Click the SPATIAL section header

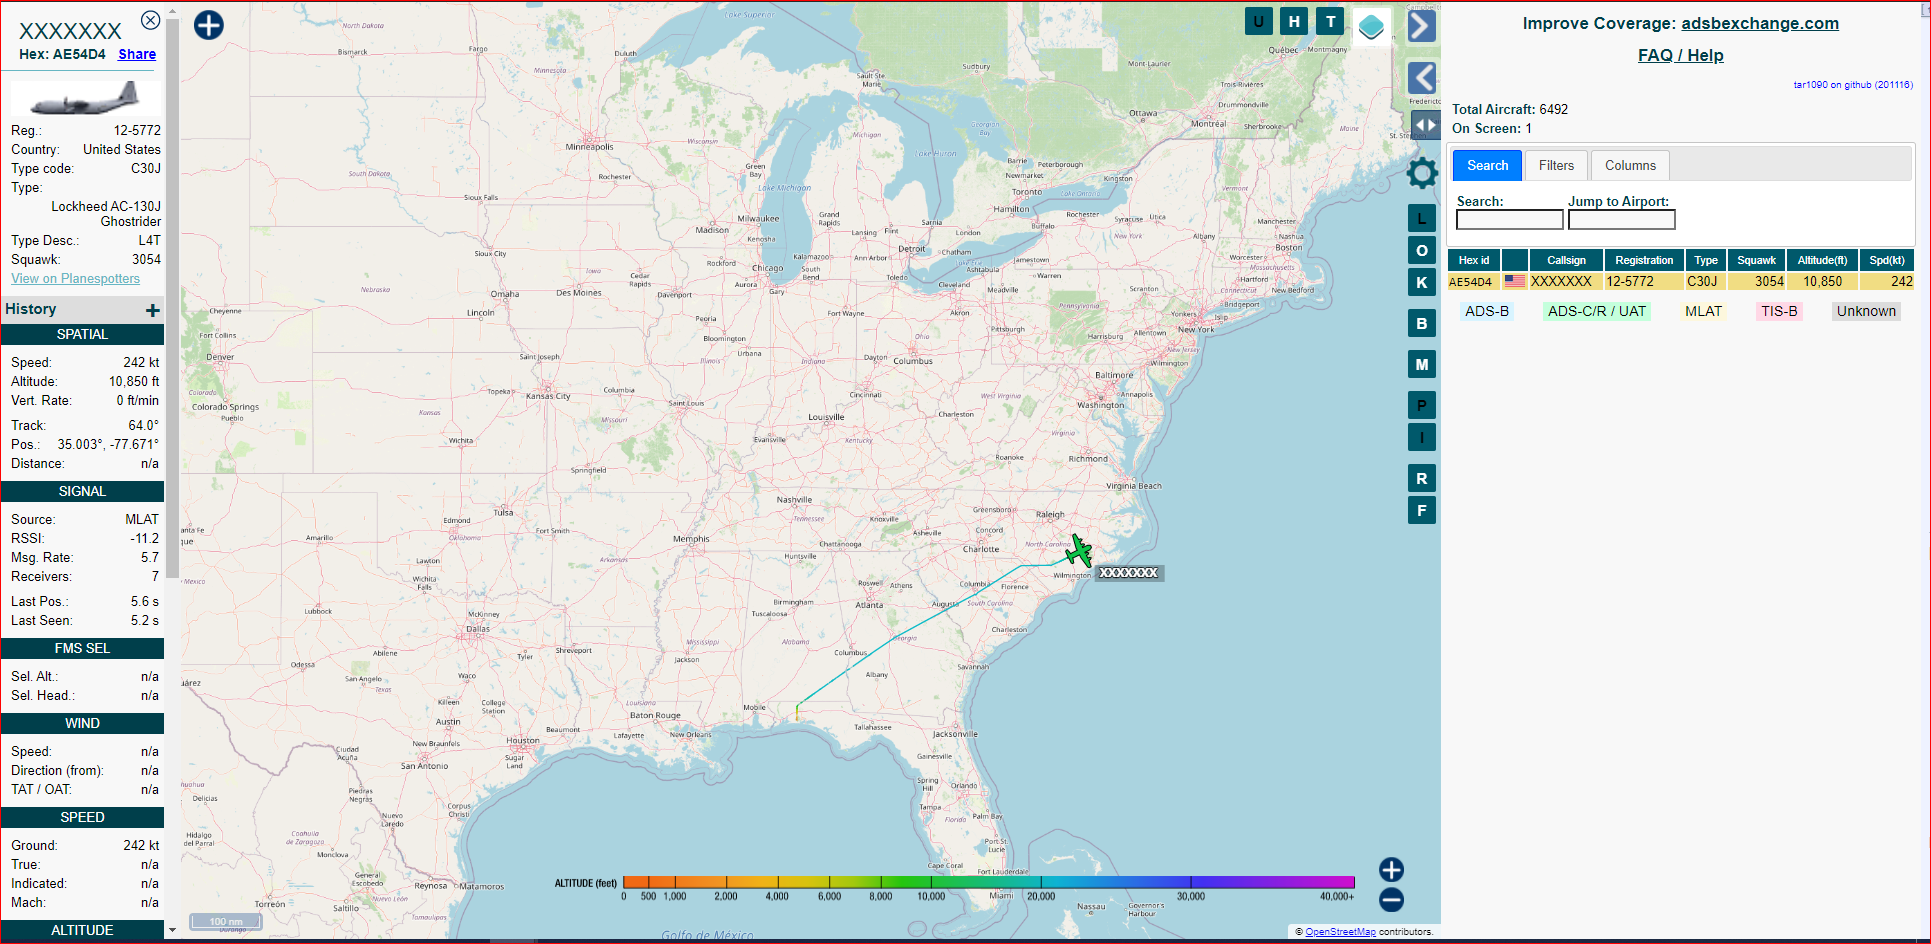(x=82, y=335)
